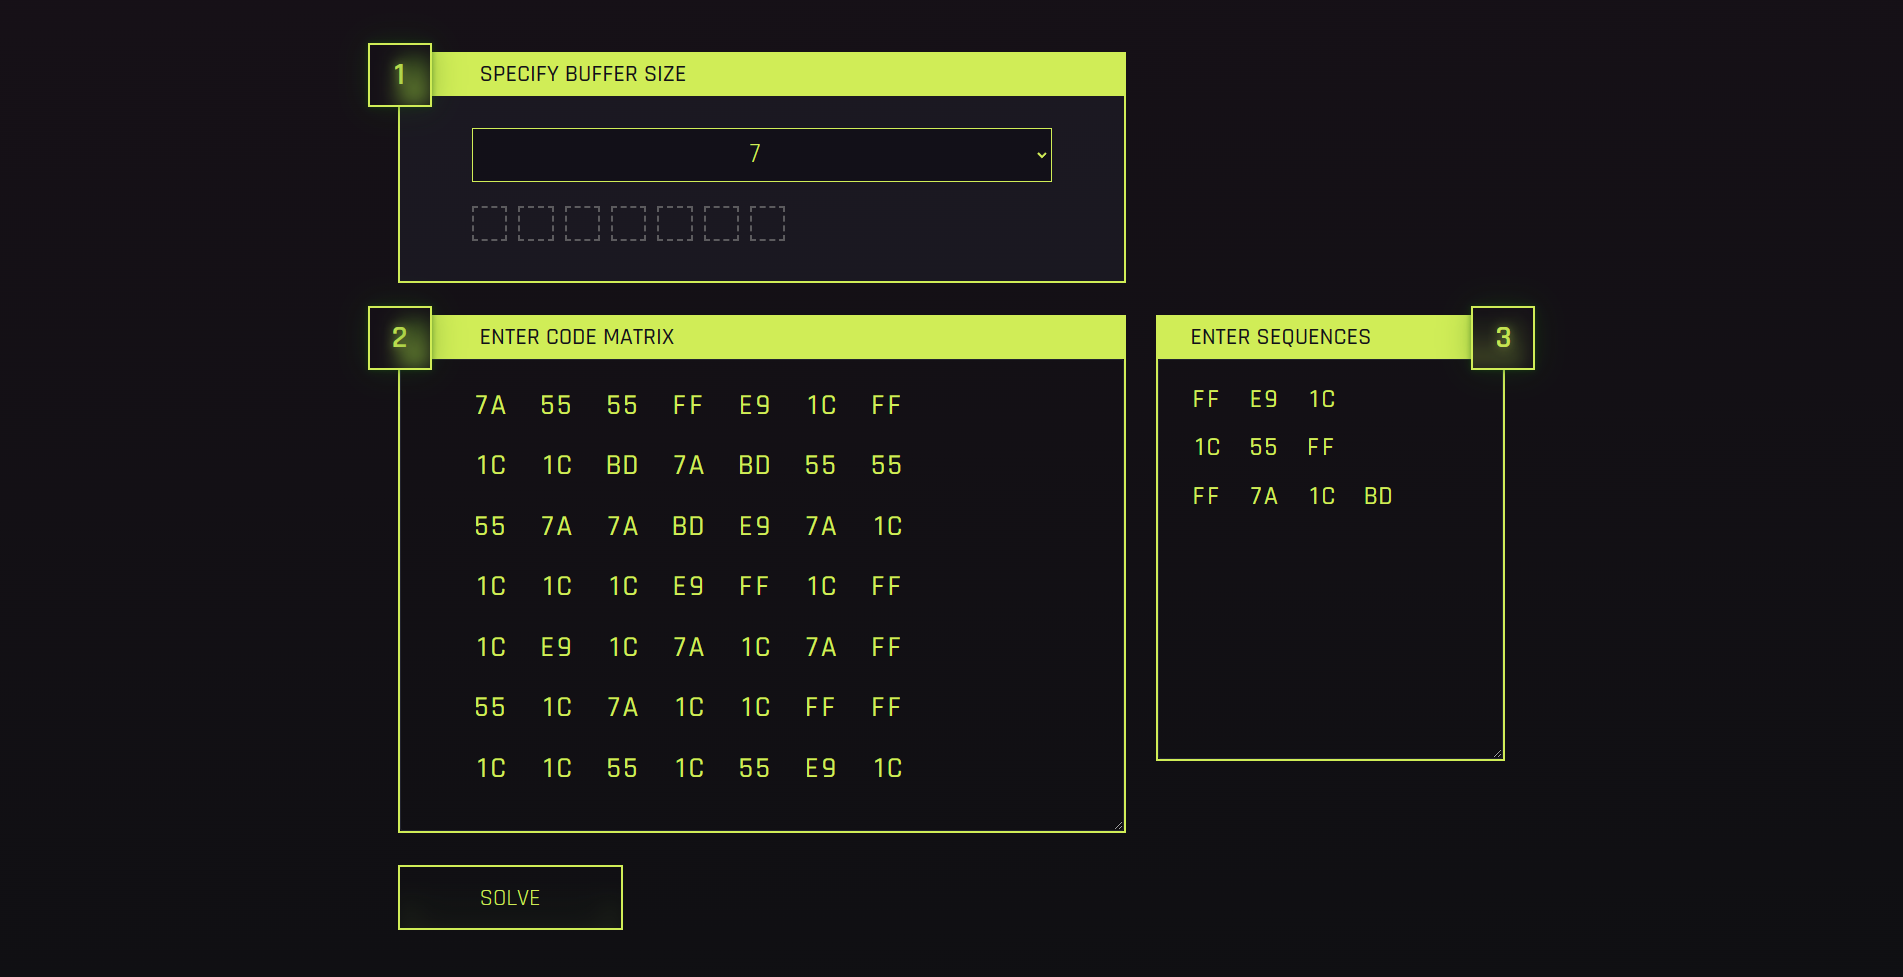Image resolution: width=1903 pixels, height=977 pixels.
Task: Click the step 1 number badge
Action: tap(400, 75)
